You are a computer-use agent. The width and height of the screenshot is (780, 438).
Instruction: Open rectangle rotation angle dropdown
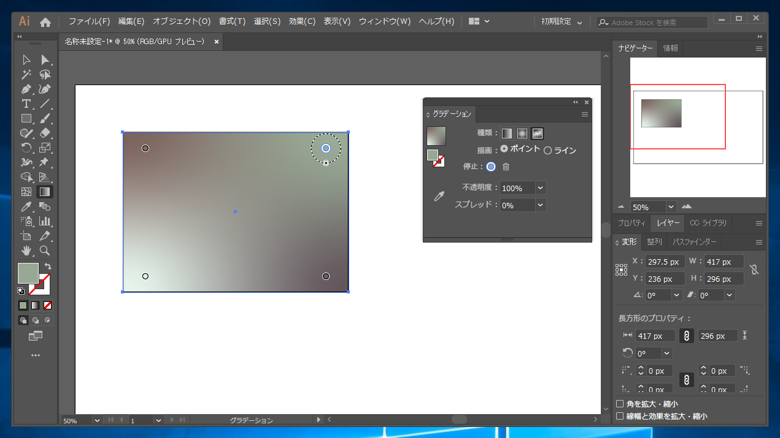[x=667, y=353]
